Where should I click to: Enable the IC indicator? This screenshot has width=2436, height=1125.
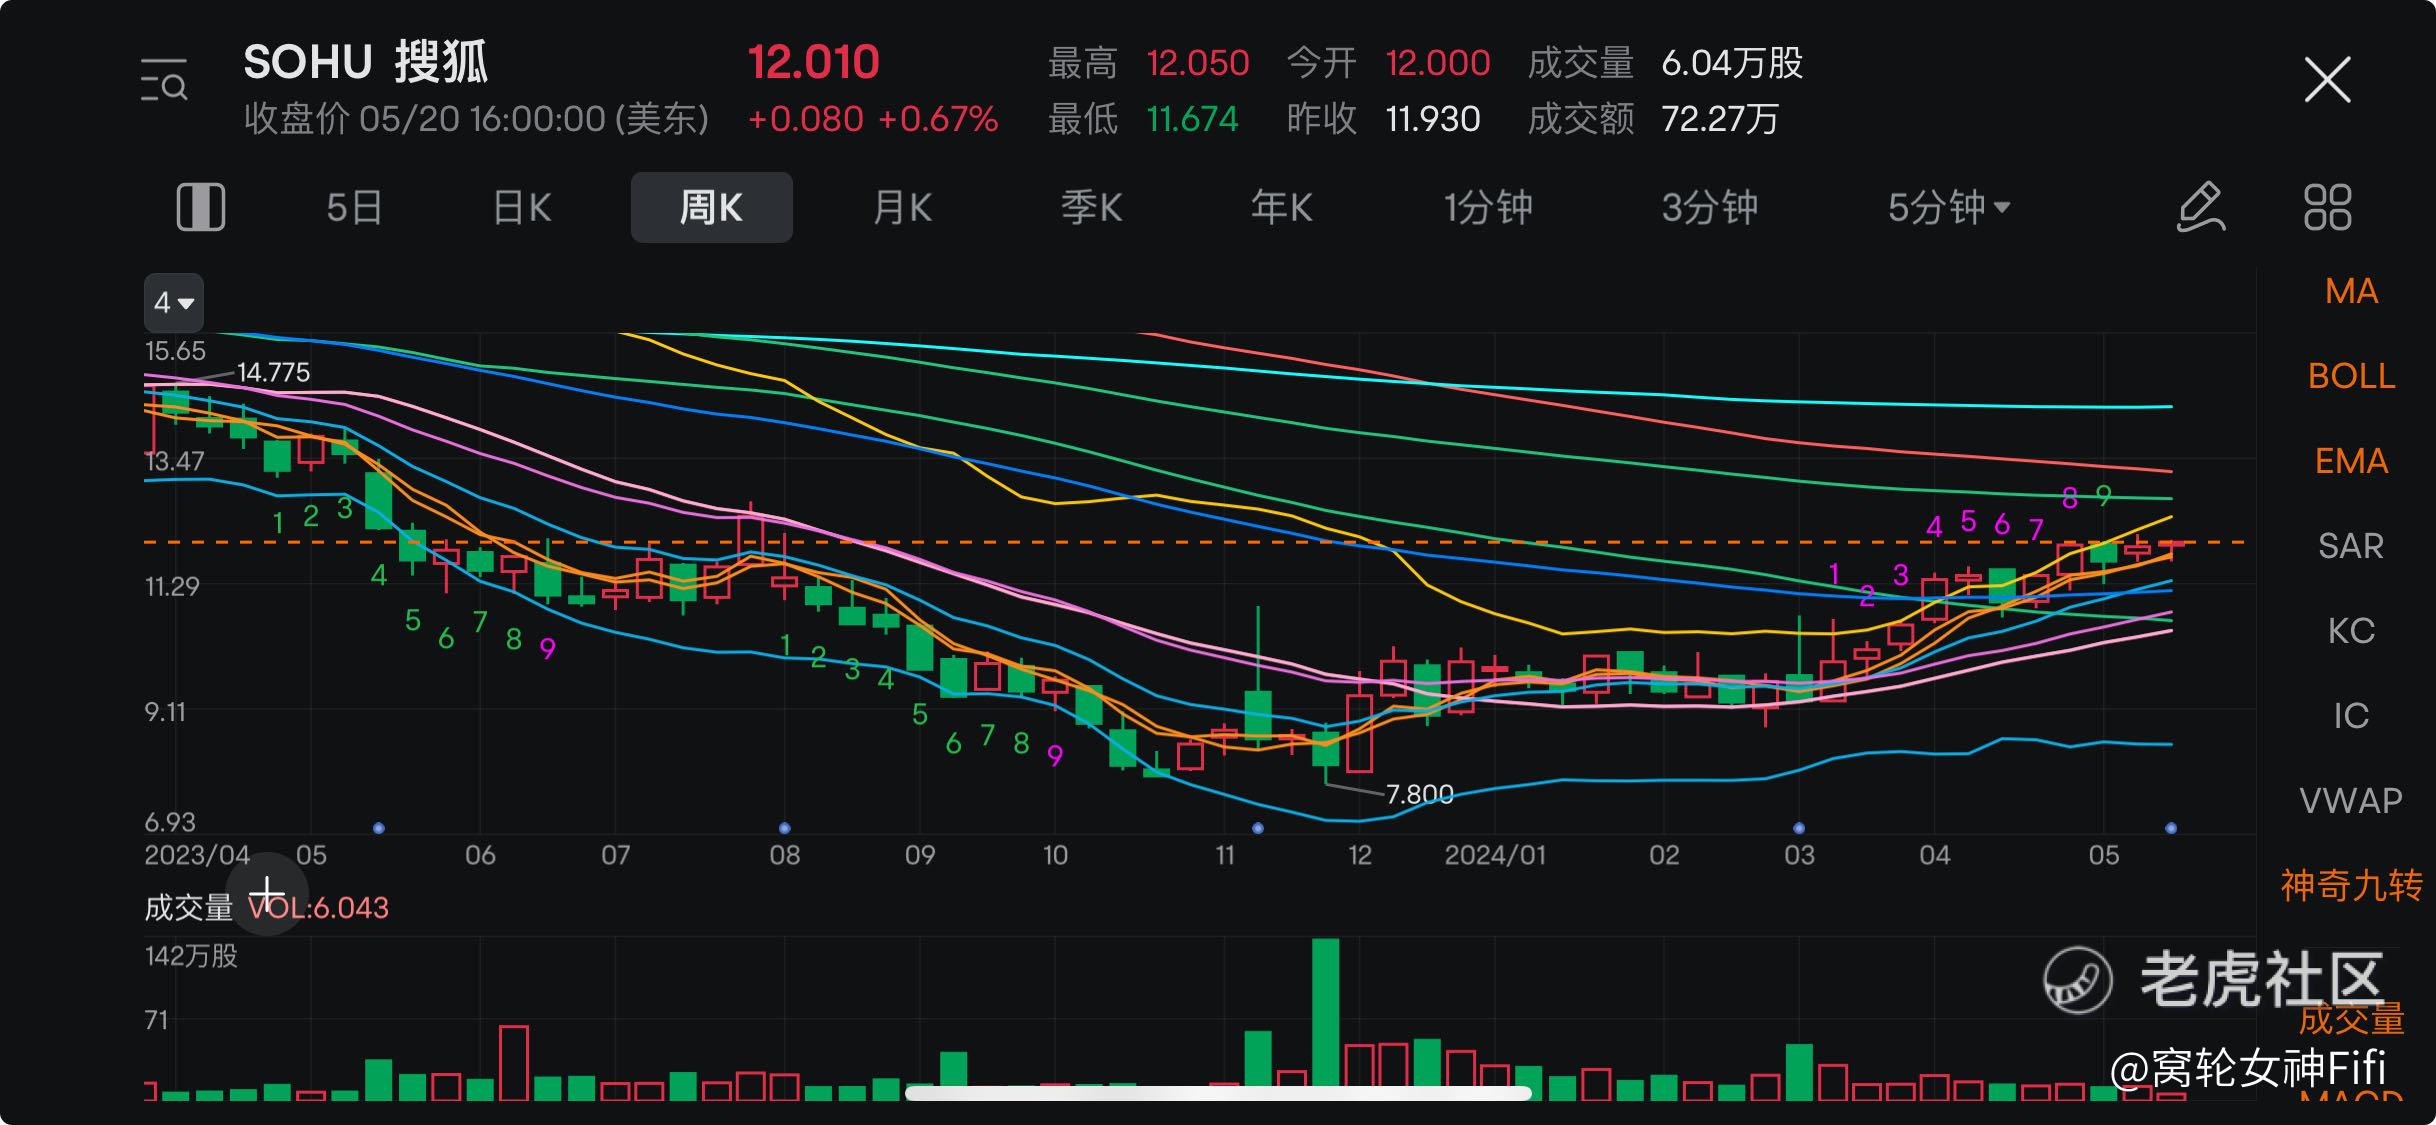tap(2351, 716)
